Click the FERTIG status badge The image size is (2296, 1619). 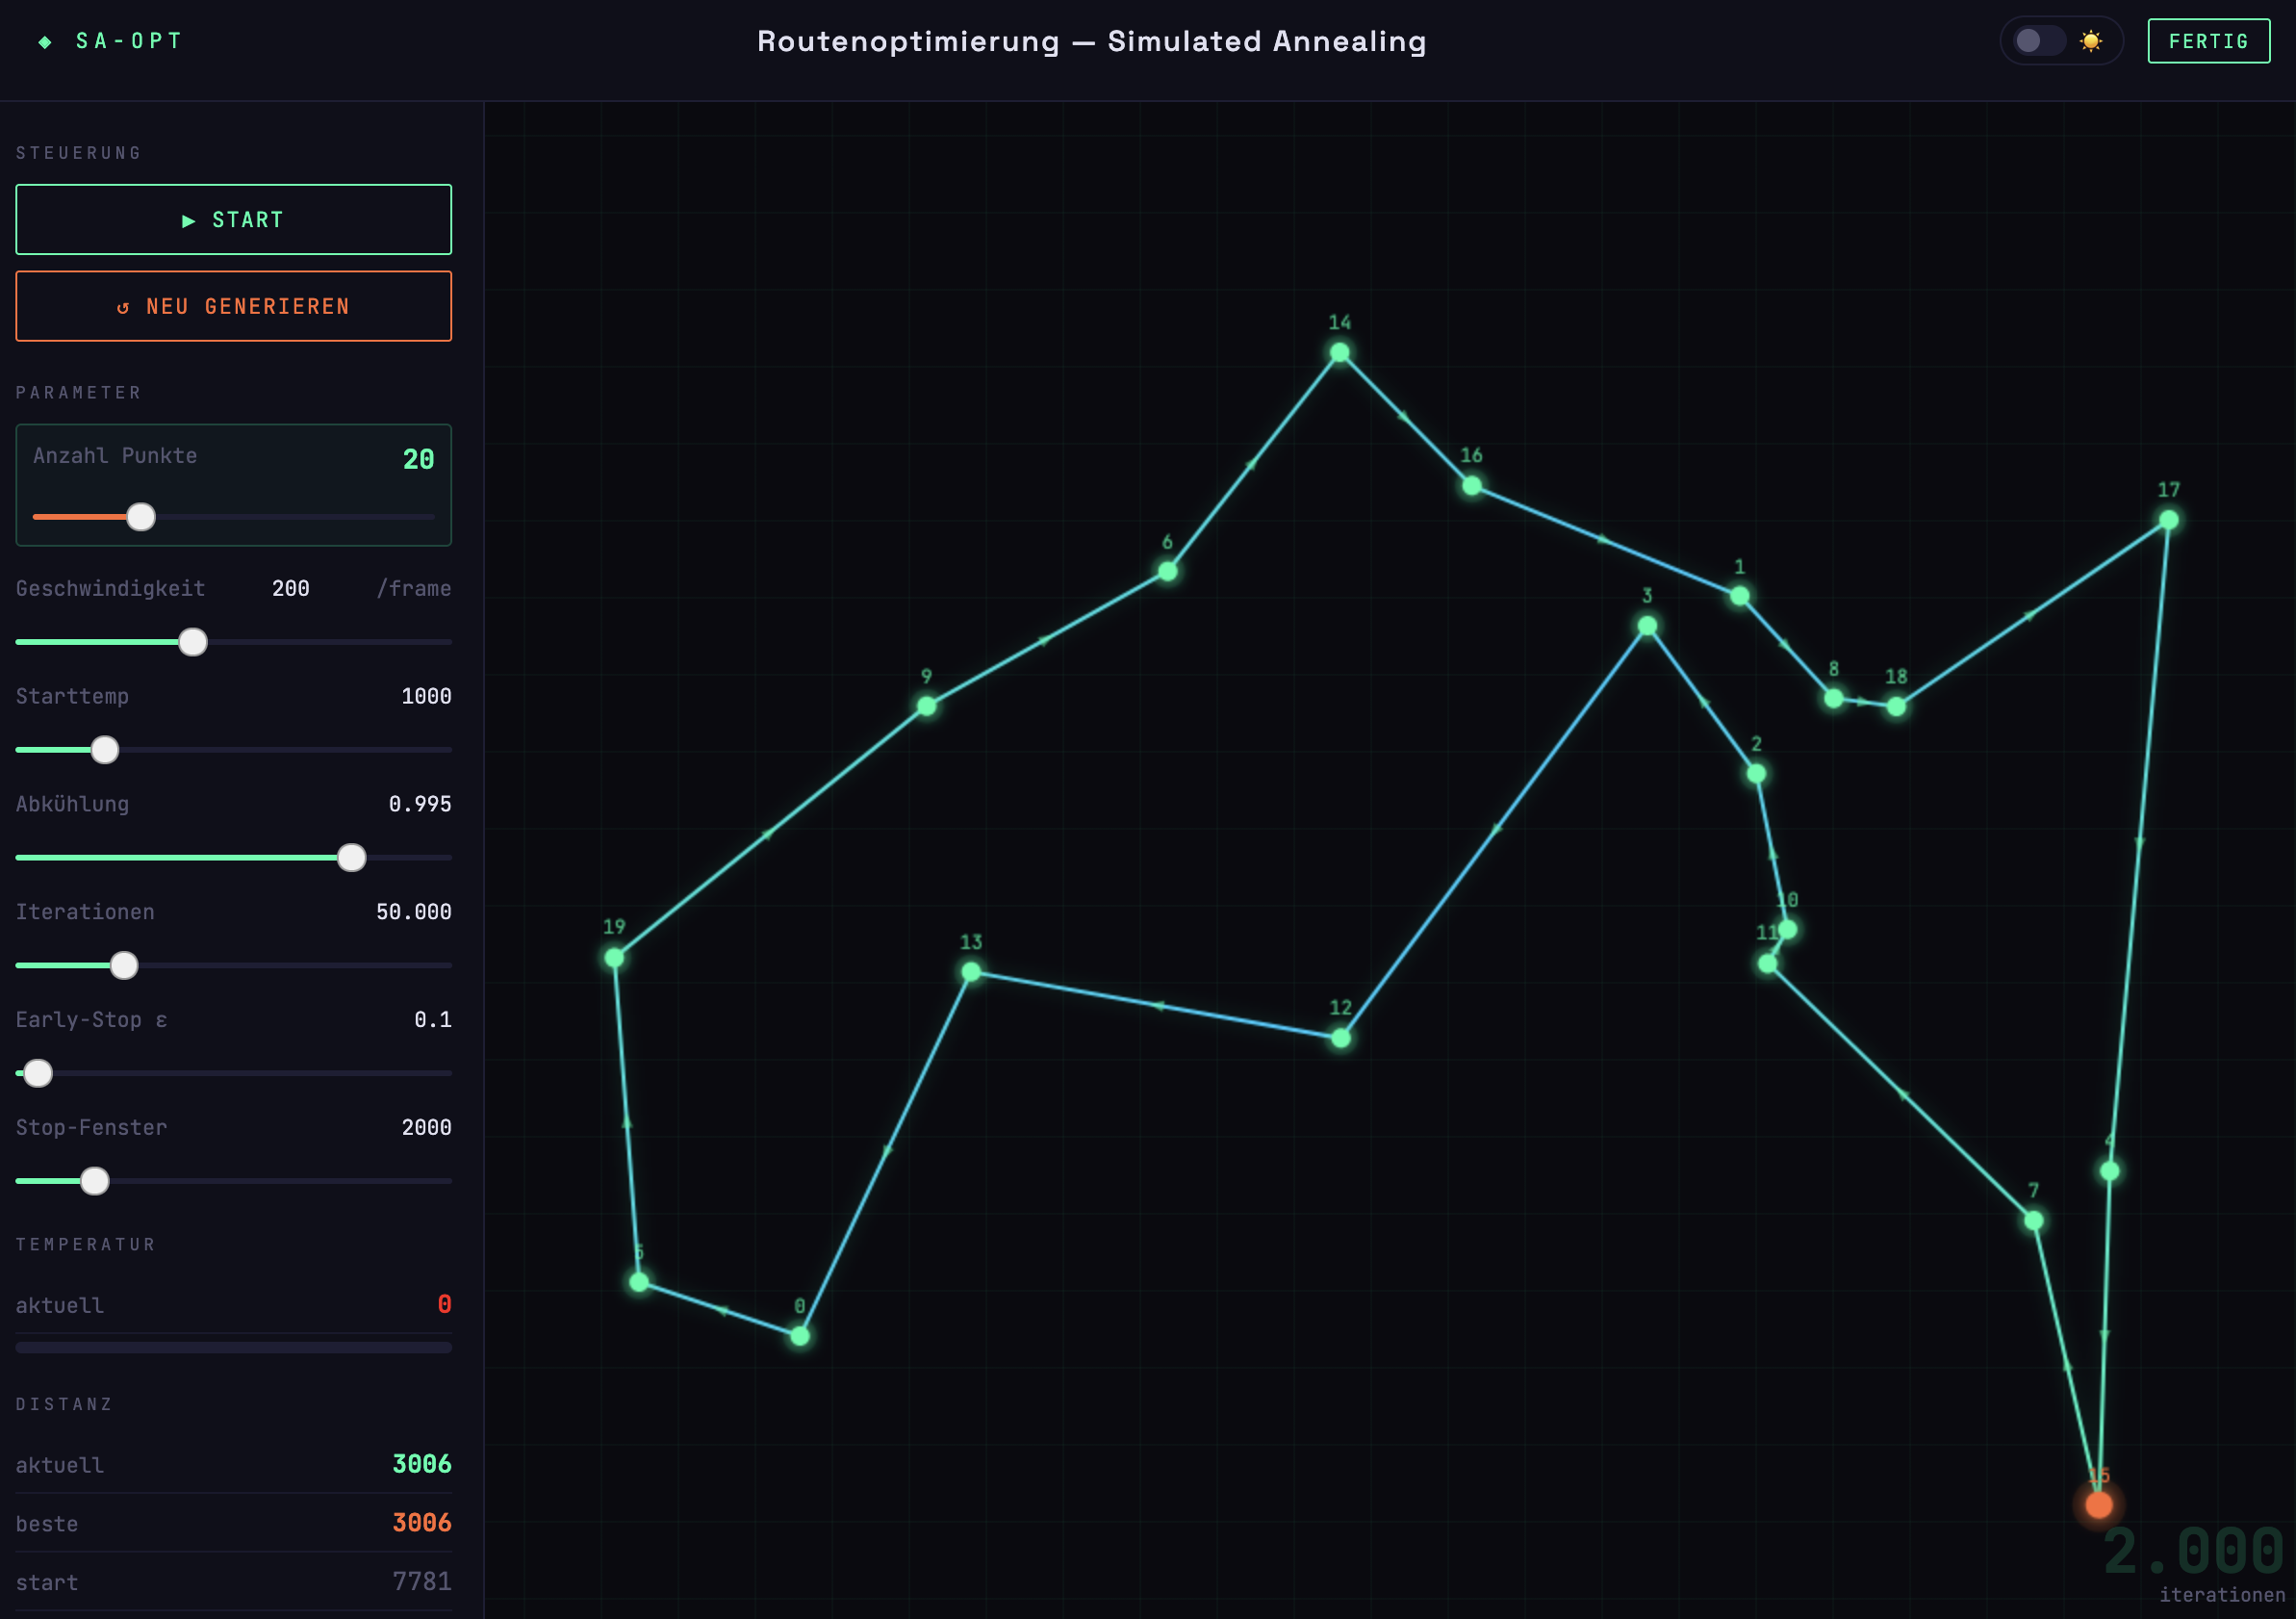point(2209,41)
